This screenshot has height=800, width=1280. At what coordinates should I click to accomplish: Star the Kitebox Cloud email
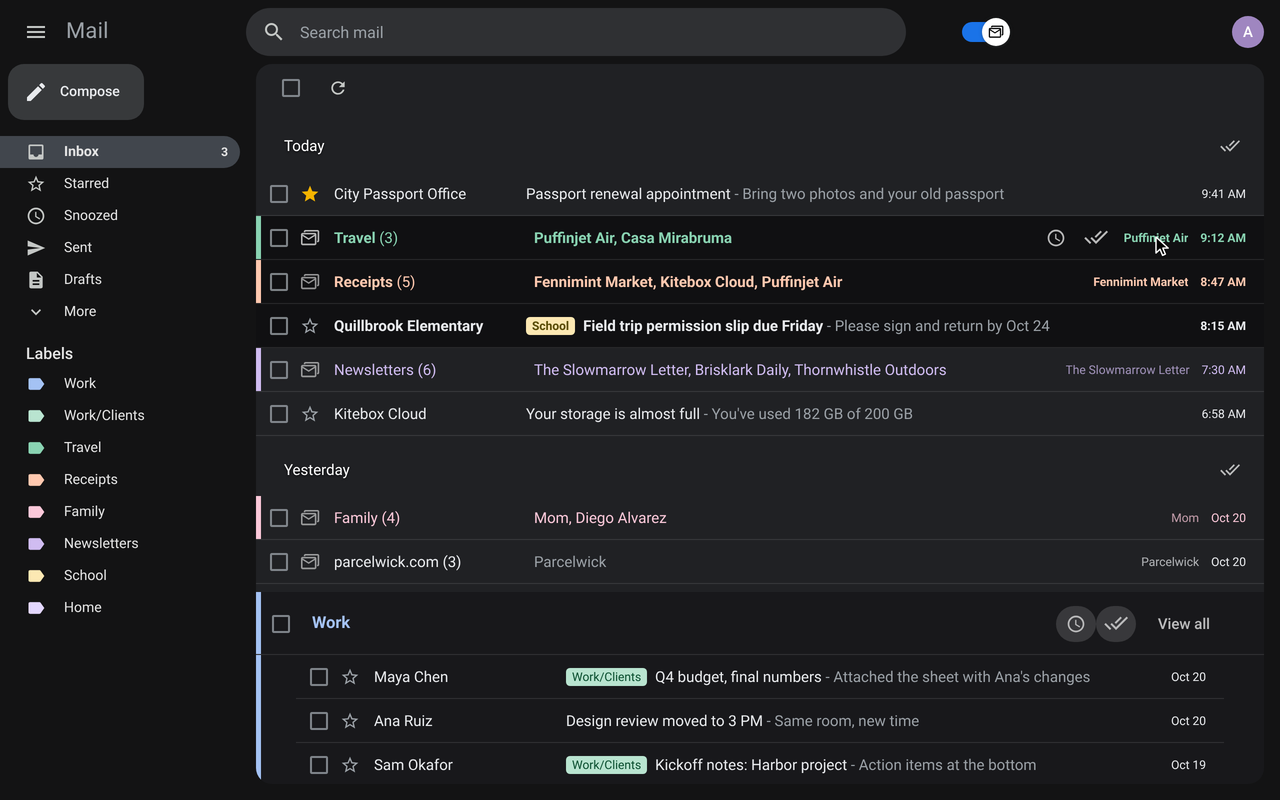[x=310, y=414]
